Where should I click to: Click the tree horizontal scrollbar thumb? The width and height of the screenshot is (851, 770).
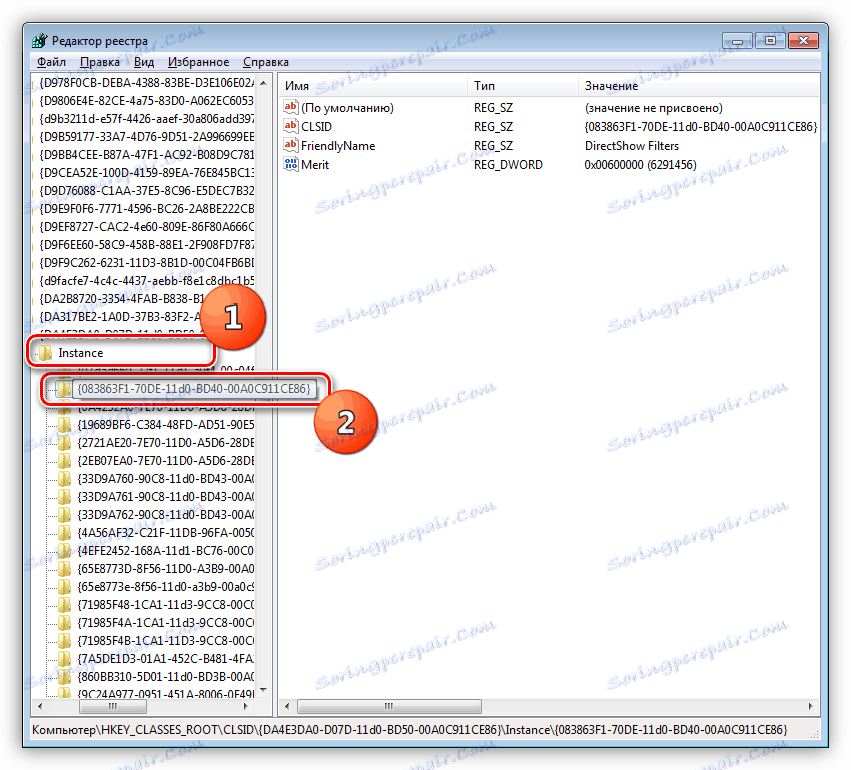coord(112,706)
